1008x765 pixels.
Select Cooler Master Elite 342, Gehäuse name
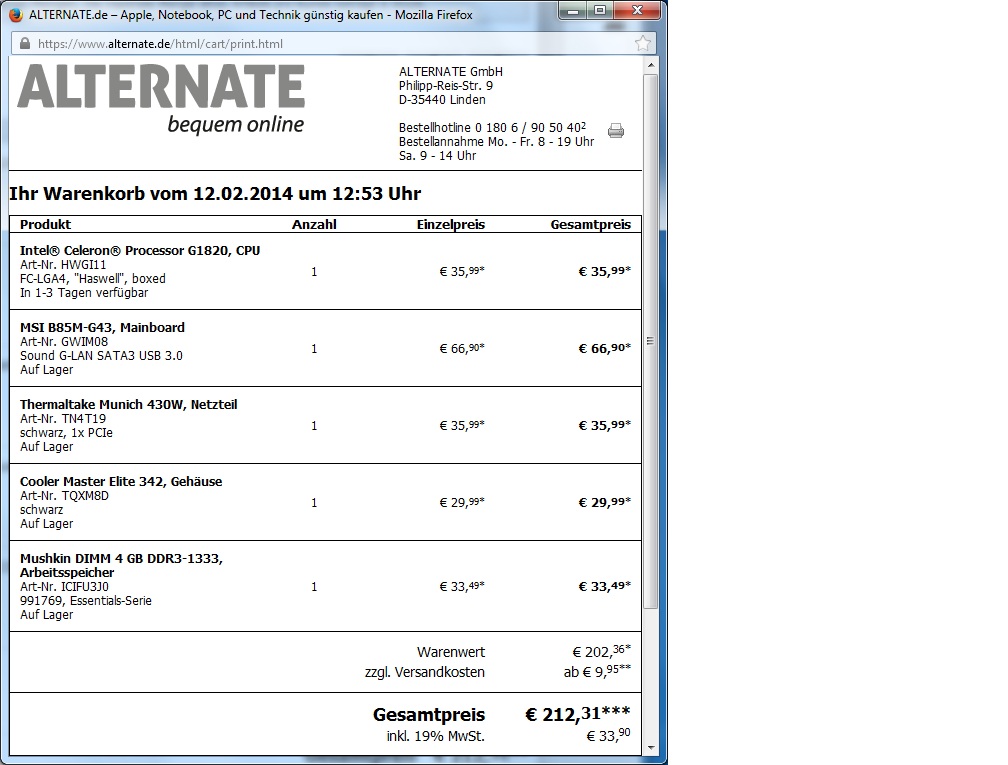[121, 482]
